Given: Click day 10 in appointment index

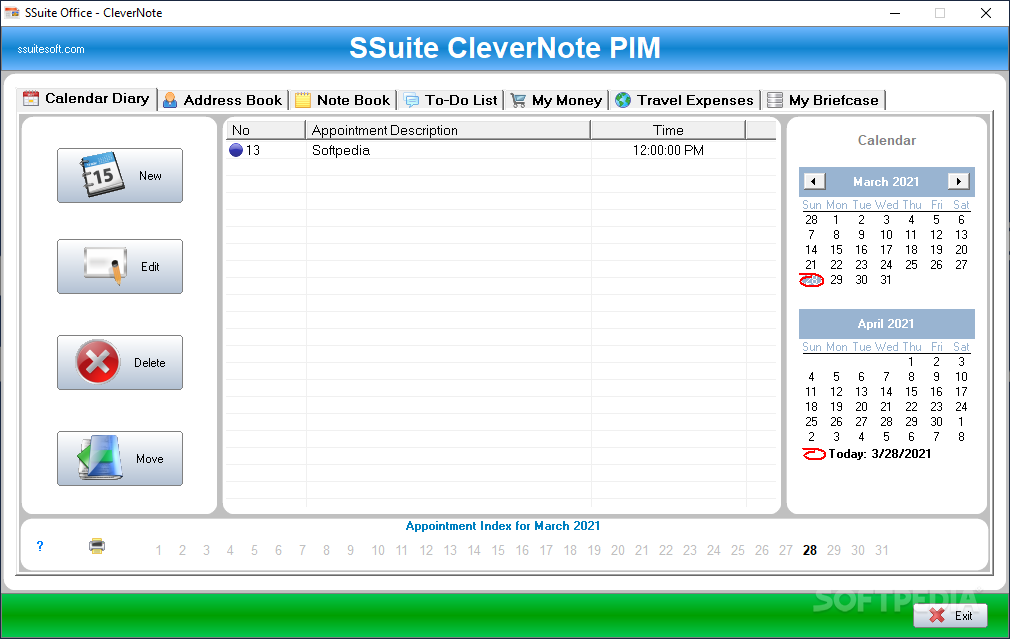Looking at the screenshot, I should [378, 551].
